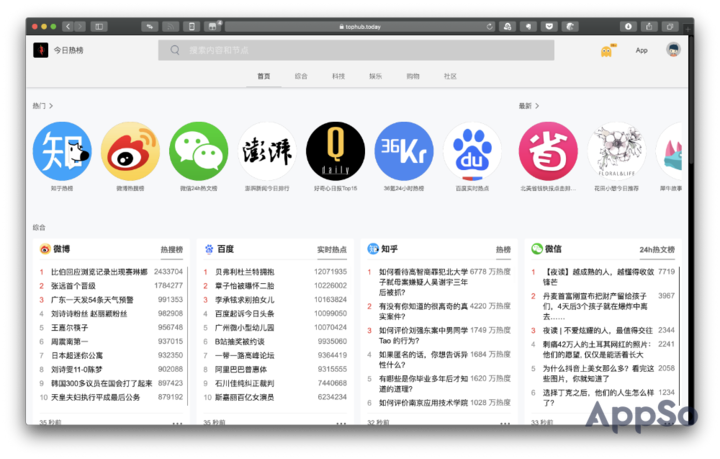Reload the page with the refresh icon
The width and height of the screenshot is (720, 459).
click(490, 27)
